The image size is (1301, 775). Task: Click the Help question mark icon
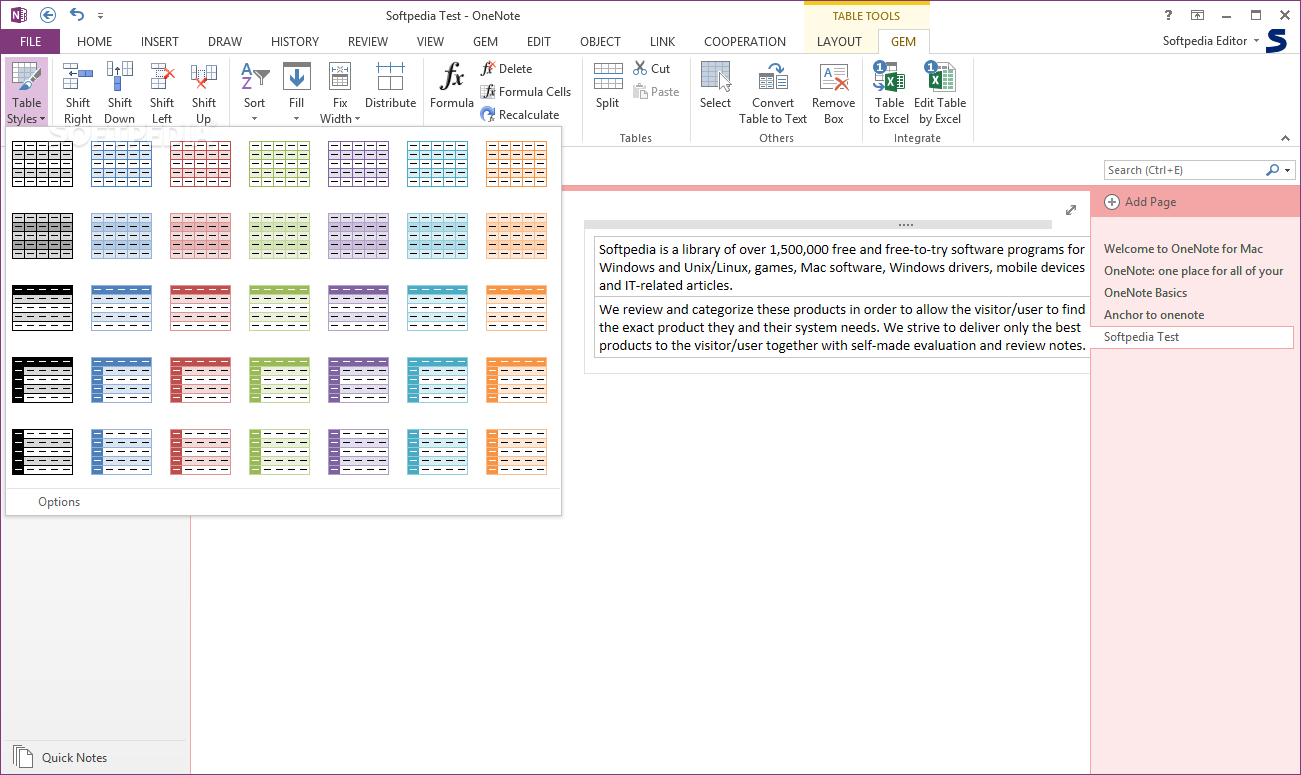[x=1168, y=15]
